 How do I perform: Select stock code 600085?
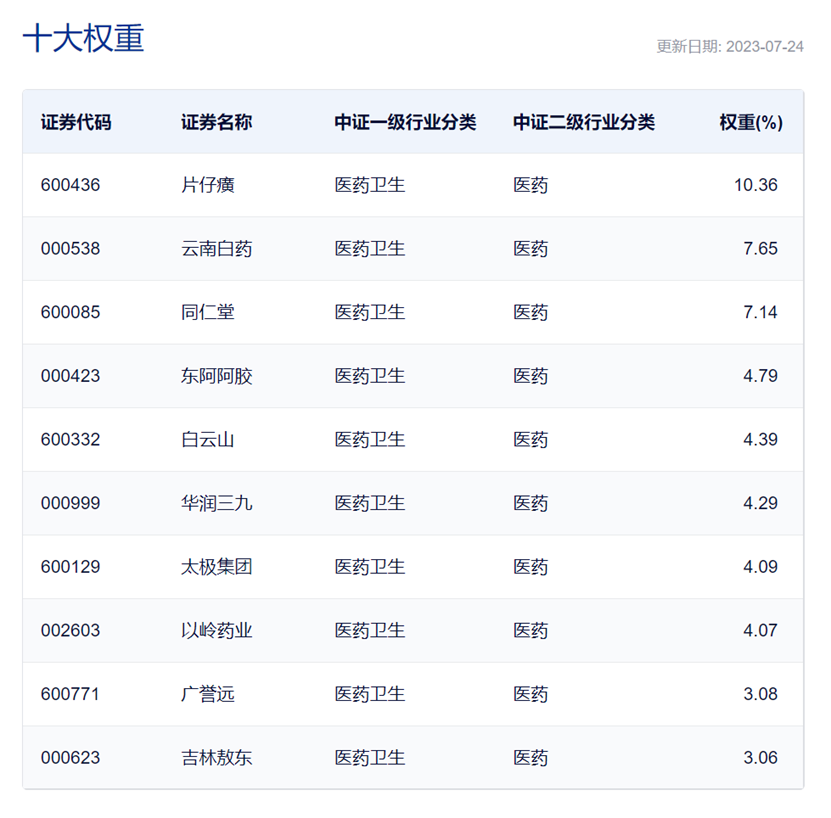click(x=70, y=312)
